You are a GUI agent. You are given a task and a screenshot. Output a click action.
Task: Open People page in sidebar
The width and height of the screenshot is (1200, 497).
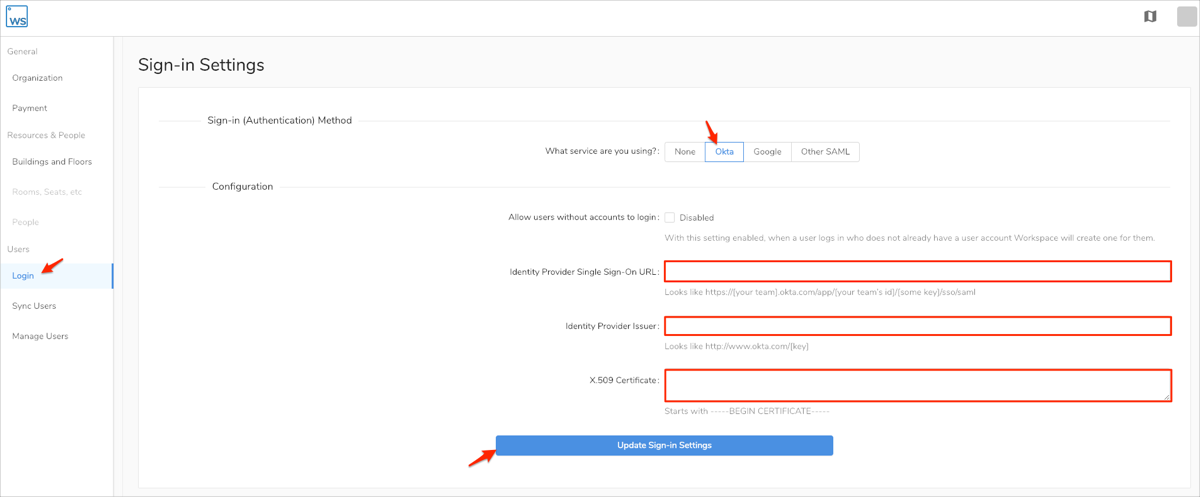pos(26,222)
